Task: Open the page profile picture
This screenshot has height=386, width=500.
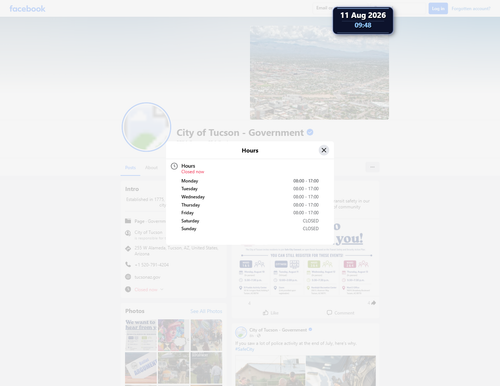Action: (146, 127)
